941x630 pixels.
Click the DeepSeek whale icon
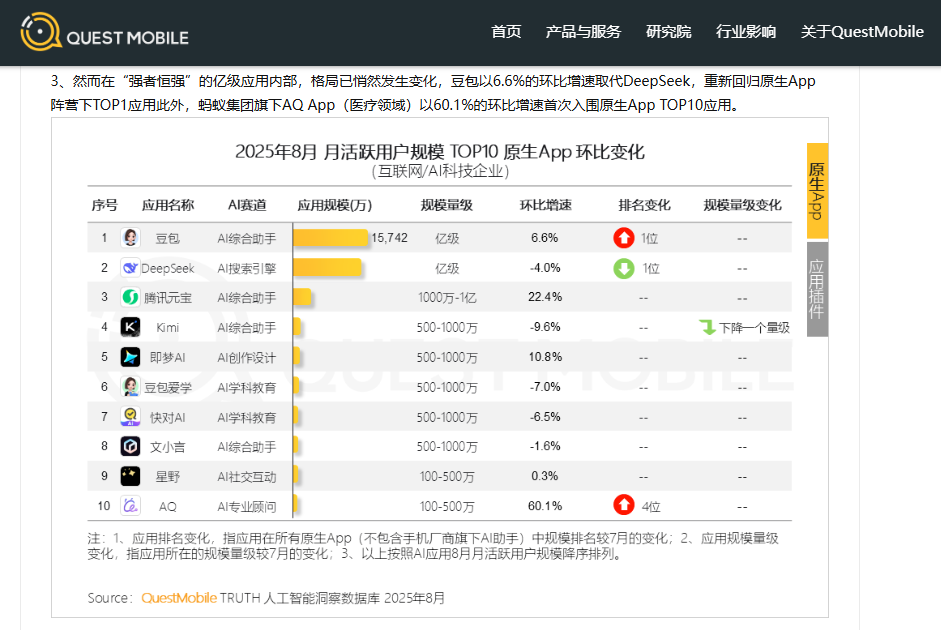(x=130, y=268)
